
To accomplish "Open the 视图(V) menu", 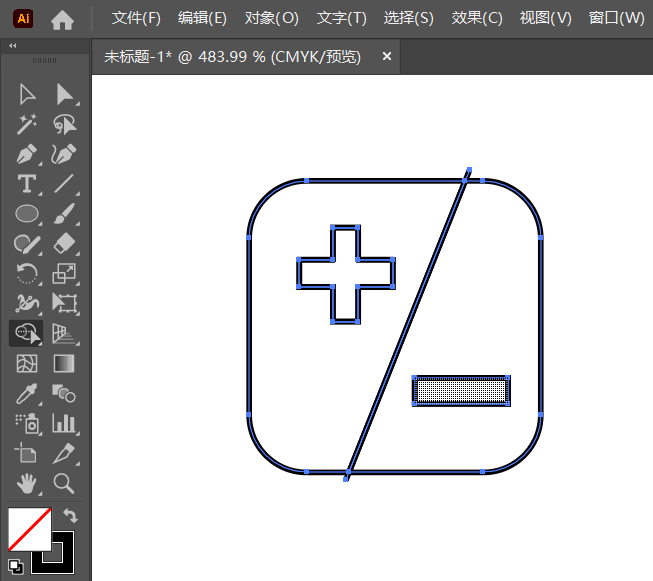I will (546, 18).
